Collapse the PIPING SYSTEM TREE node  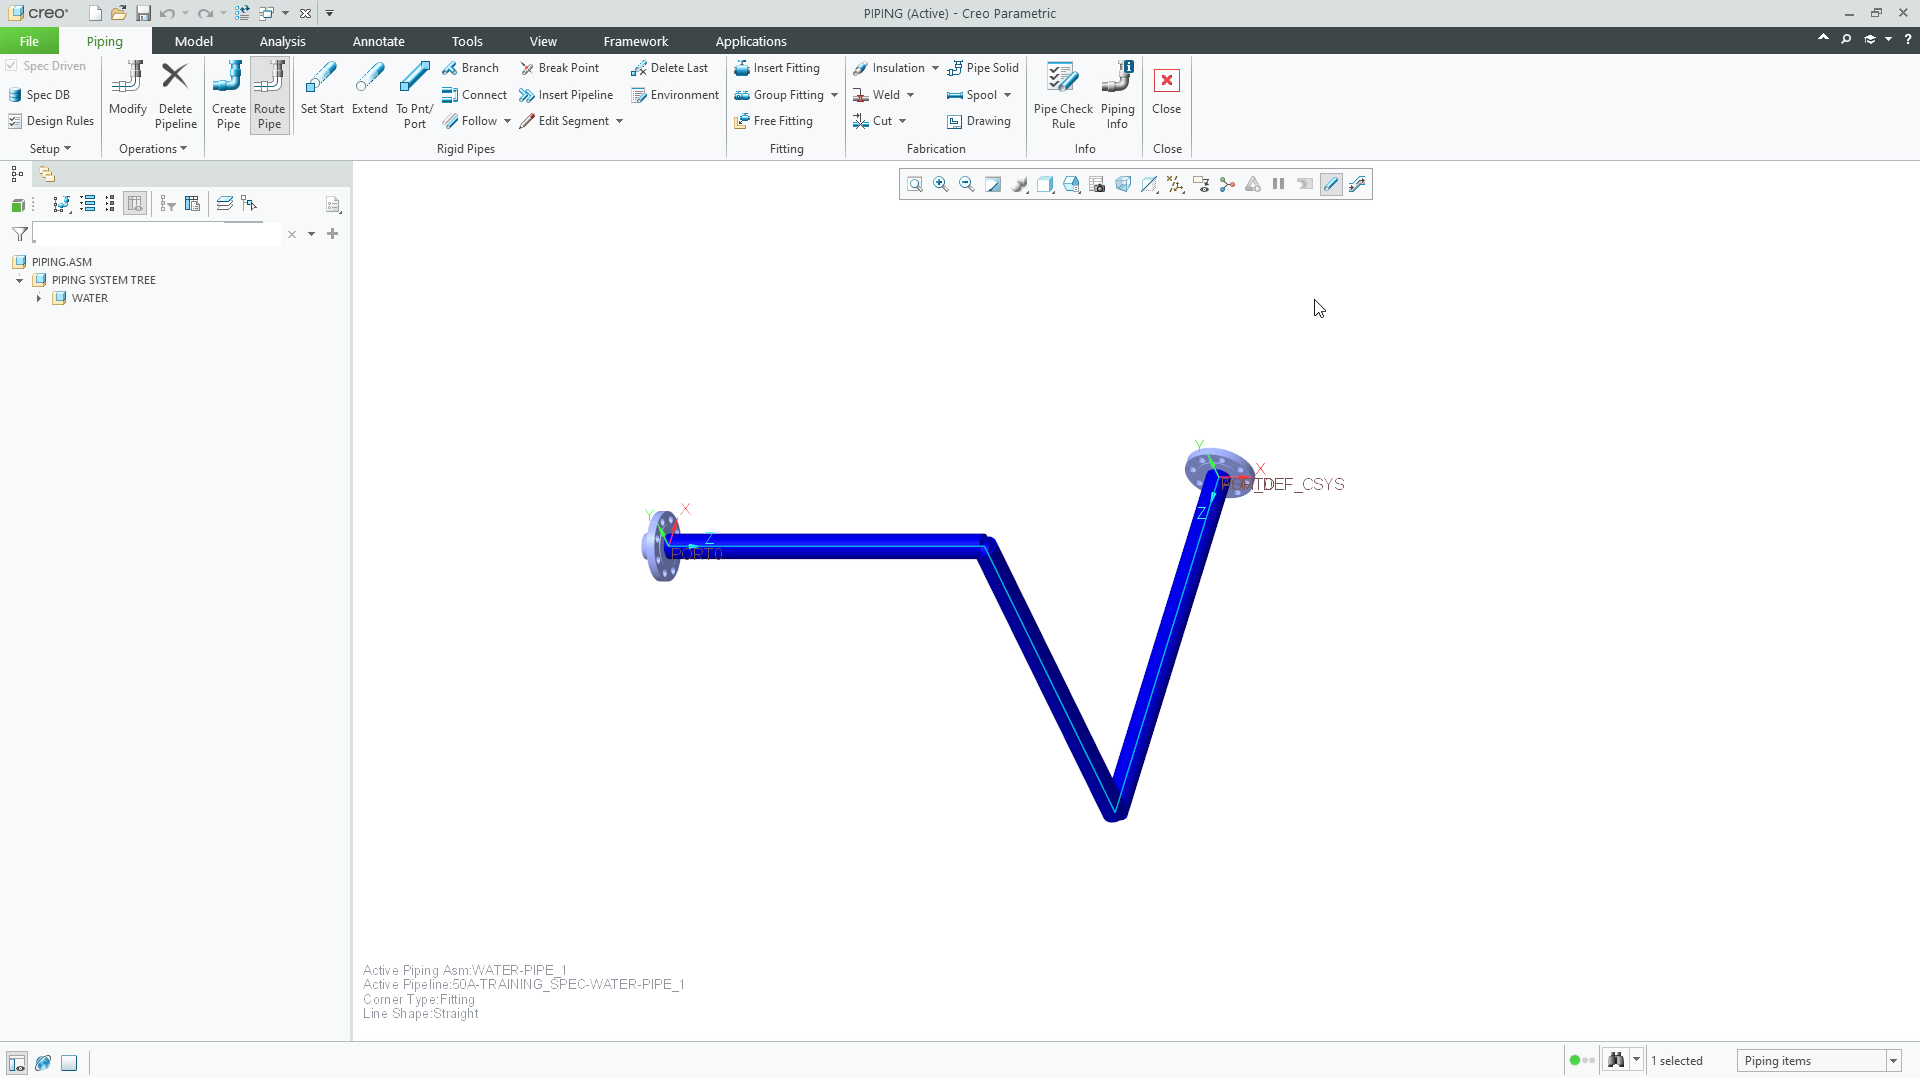tap(19, 280)
